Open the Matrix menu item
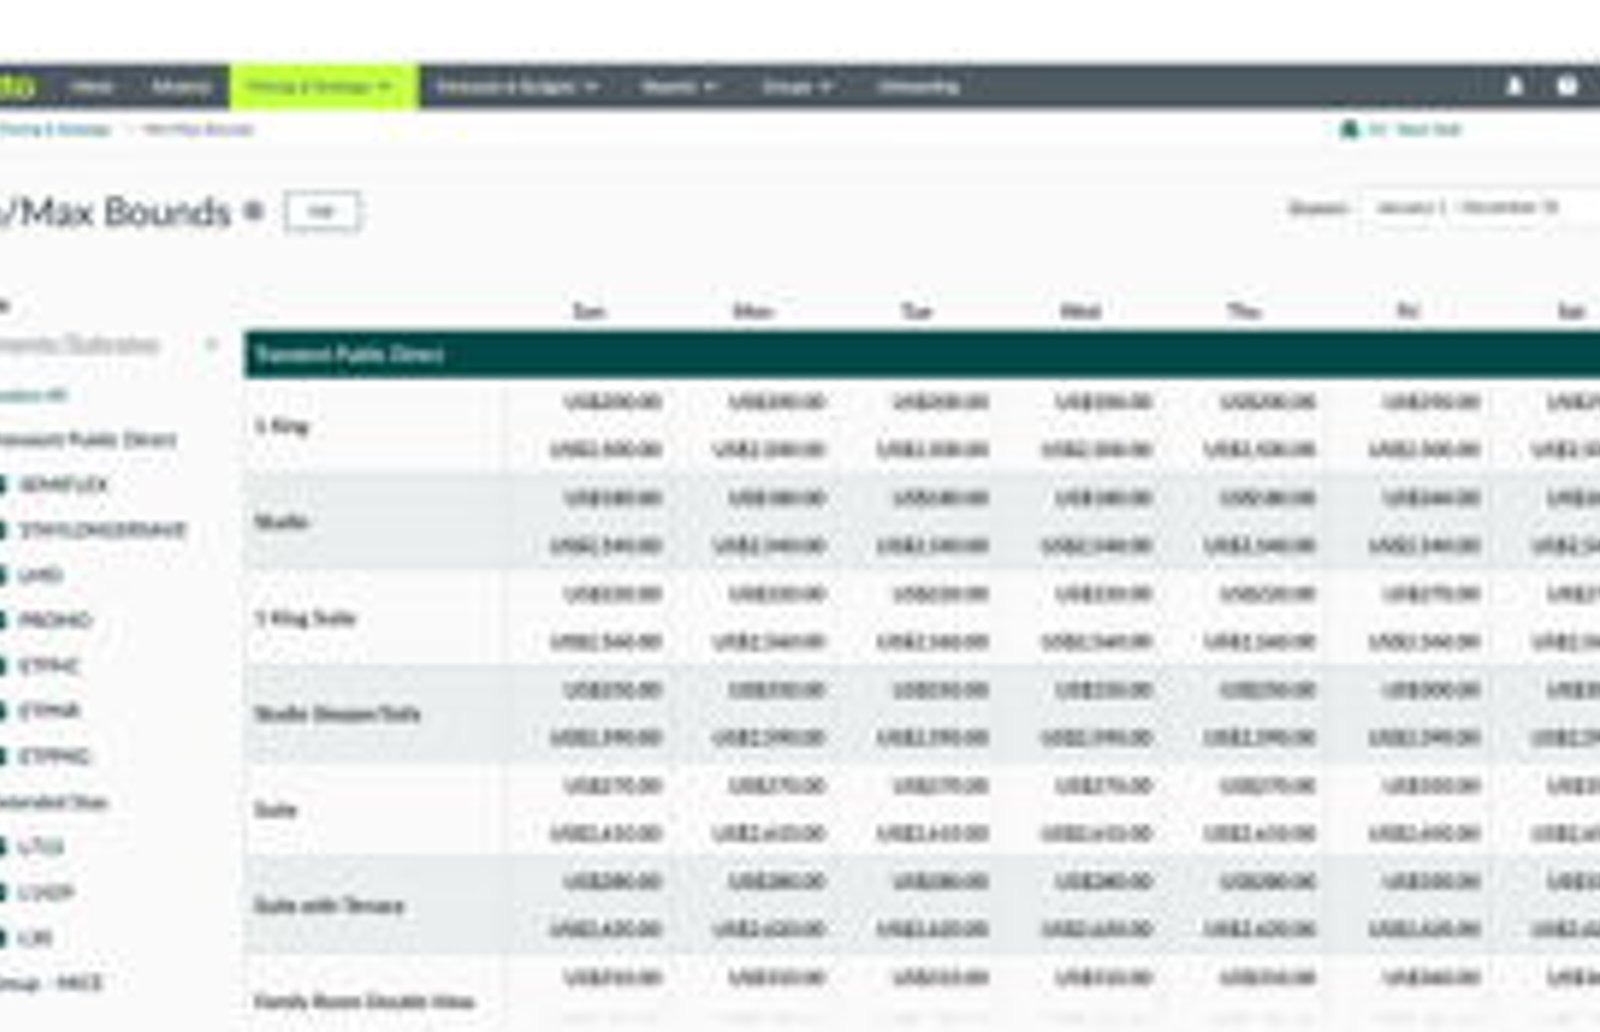The width and height of the screenshot is (1600, 1032). [181, 87]
